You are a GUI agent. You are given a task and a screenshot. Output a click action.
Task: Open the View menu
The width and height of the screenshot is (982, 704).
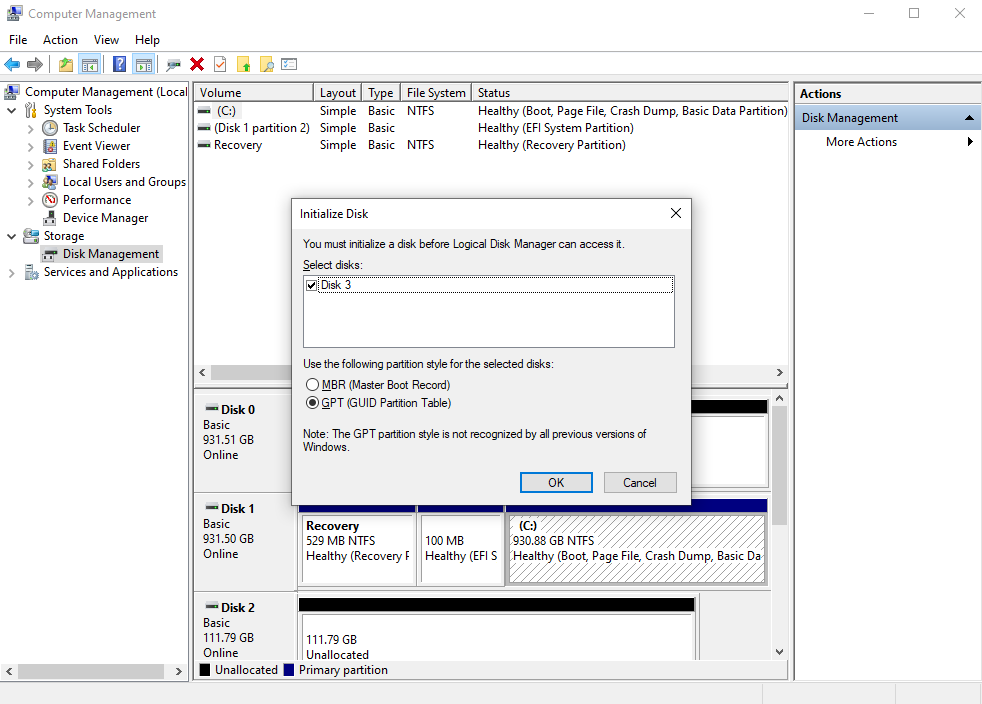coord(106,39)
